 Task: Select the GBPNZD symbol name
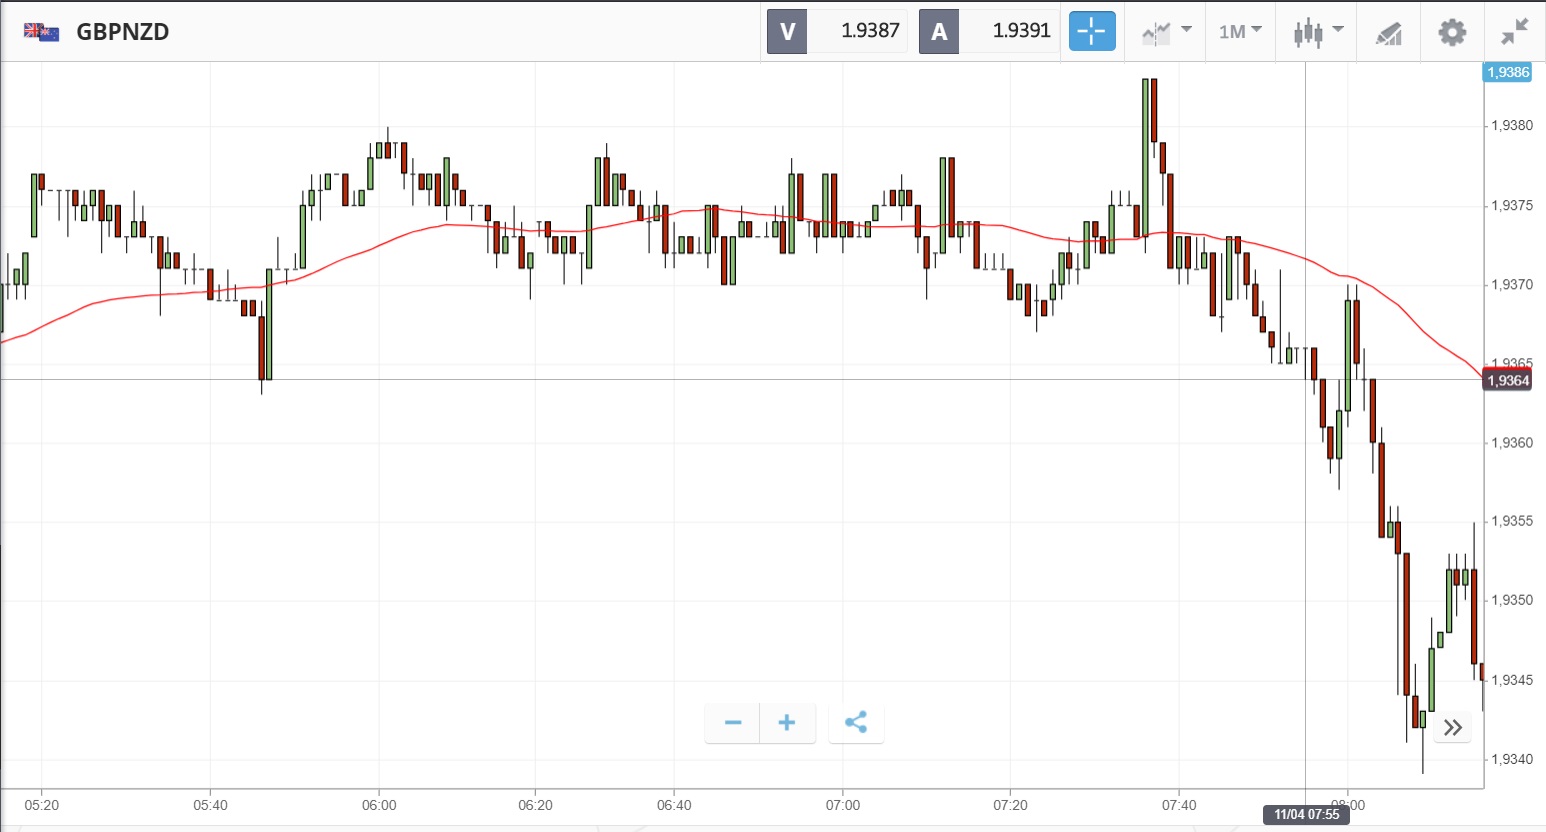click(x=123, y=32)
